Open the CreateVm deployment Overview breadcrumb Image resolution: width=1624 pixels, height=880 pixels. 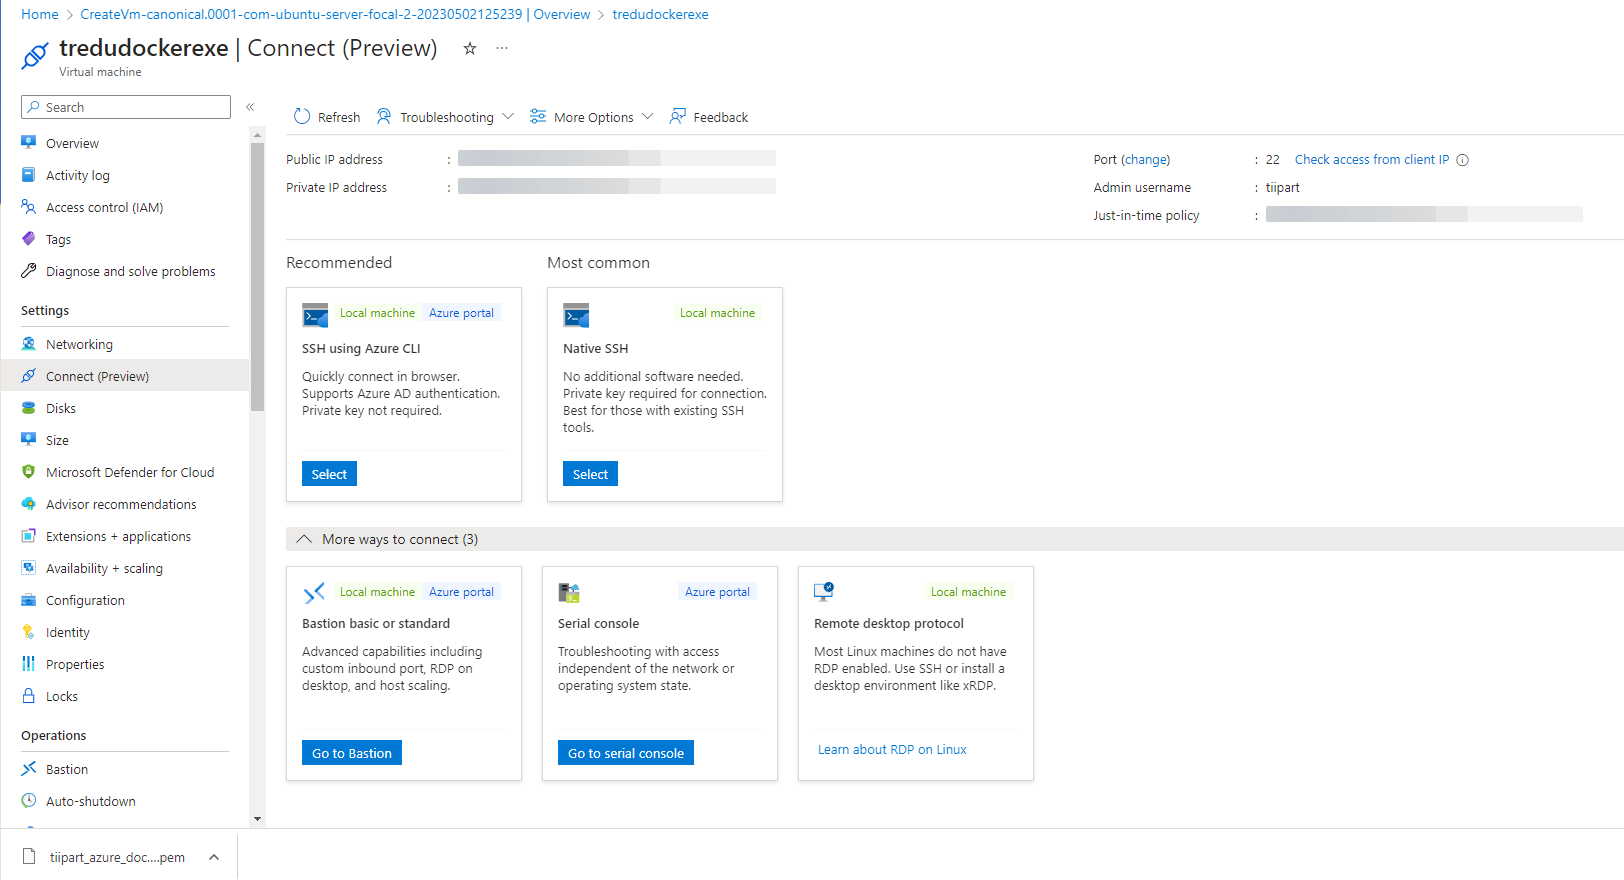click(335, 14)
